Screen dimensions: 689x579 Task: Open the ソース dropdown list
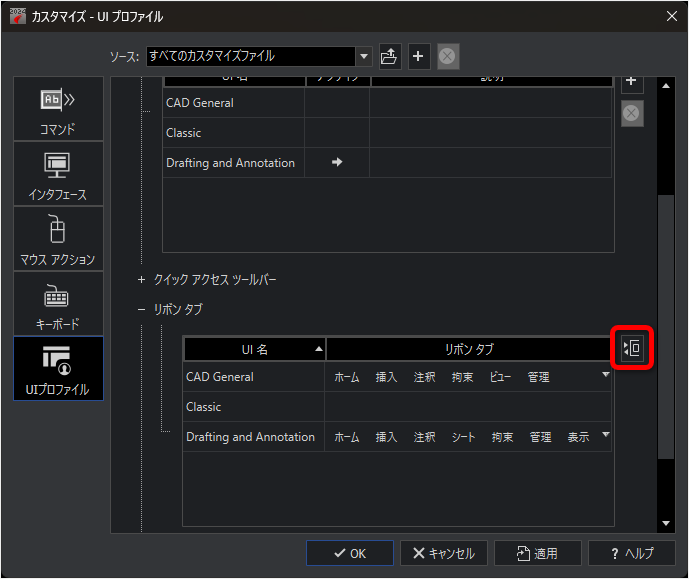364,56
